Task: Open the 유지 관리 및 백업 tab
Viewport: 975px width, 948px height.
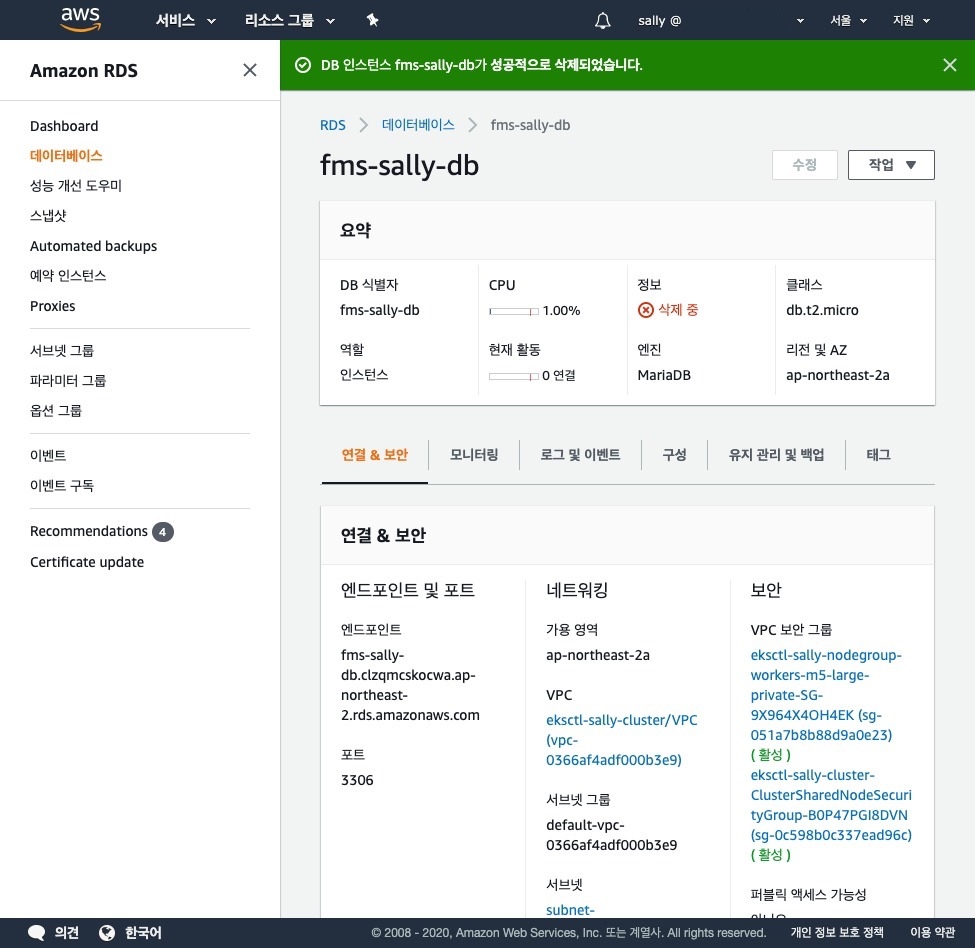Action: point(777,455)
